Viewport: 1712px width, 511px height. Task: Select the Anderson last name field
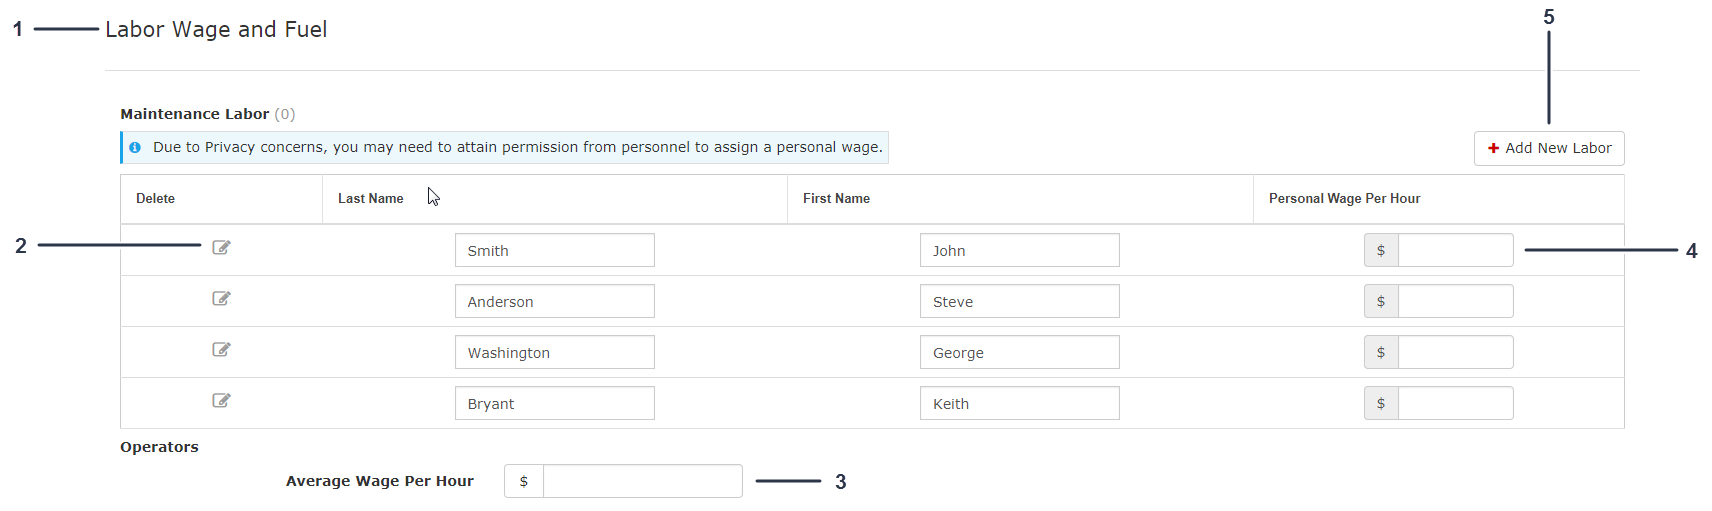[554, 302]
